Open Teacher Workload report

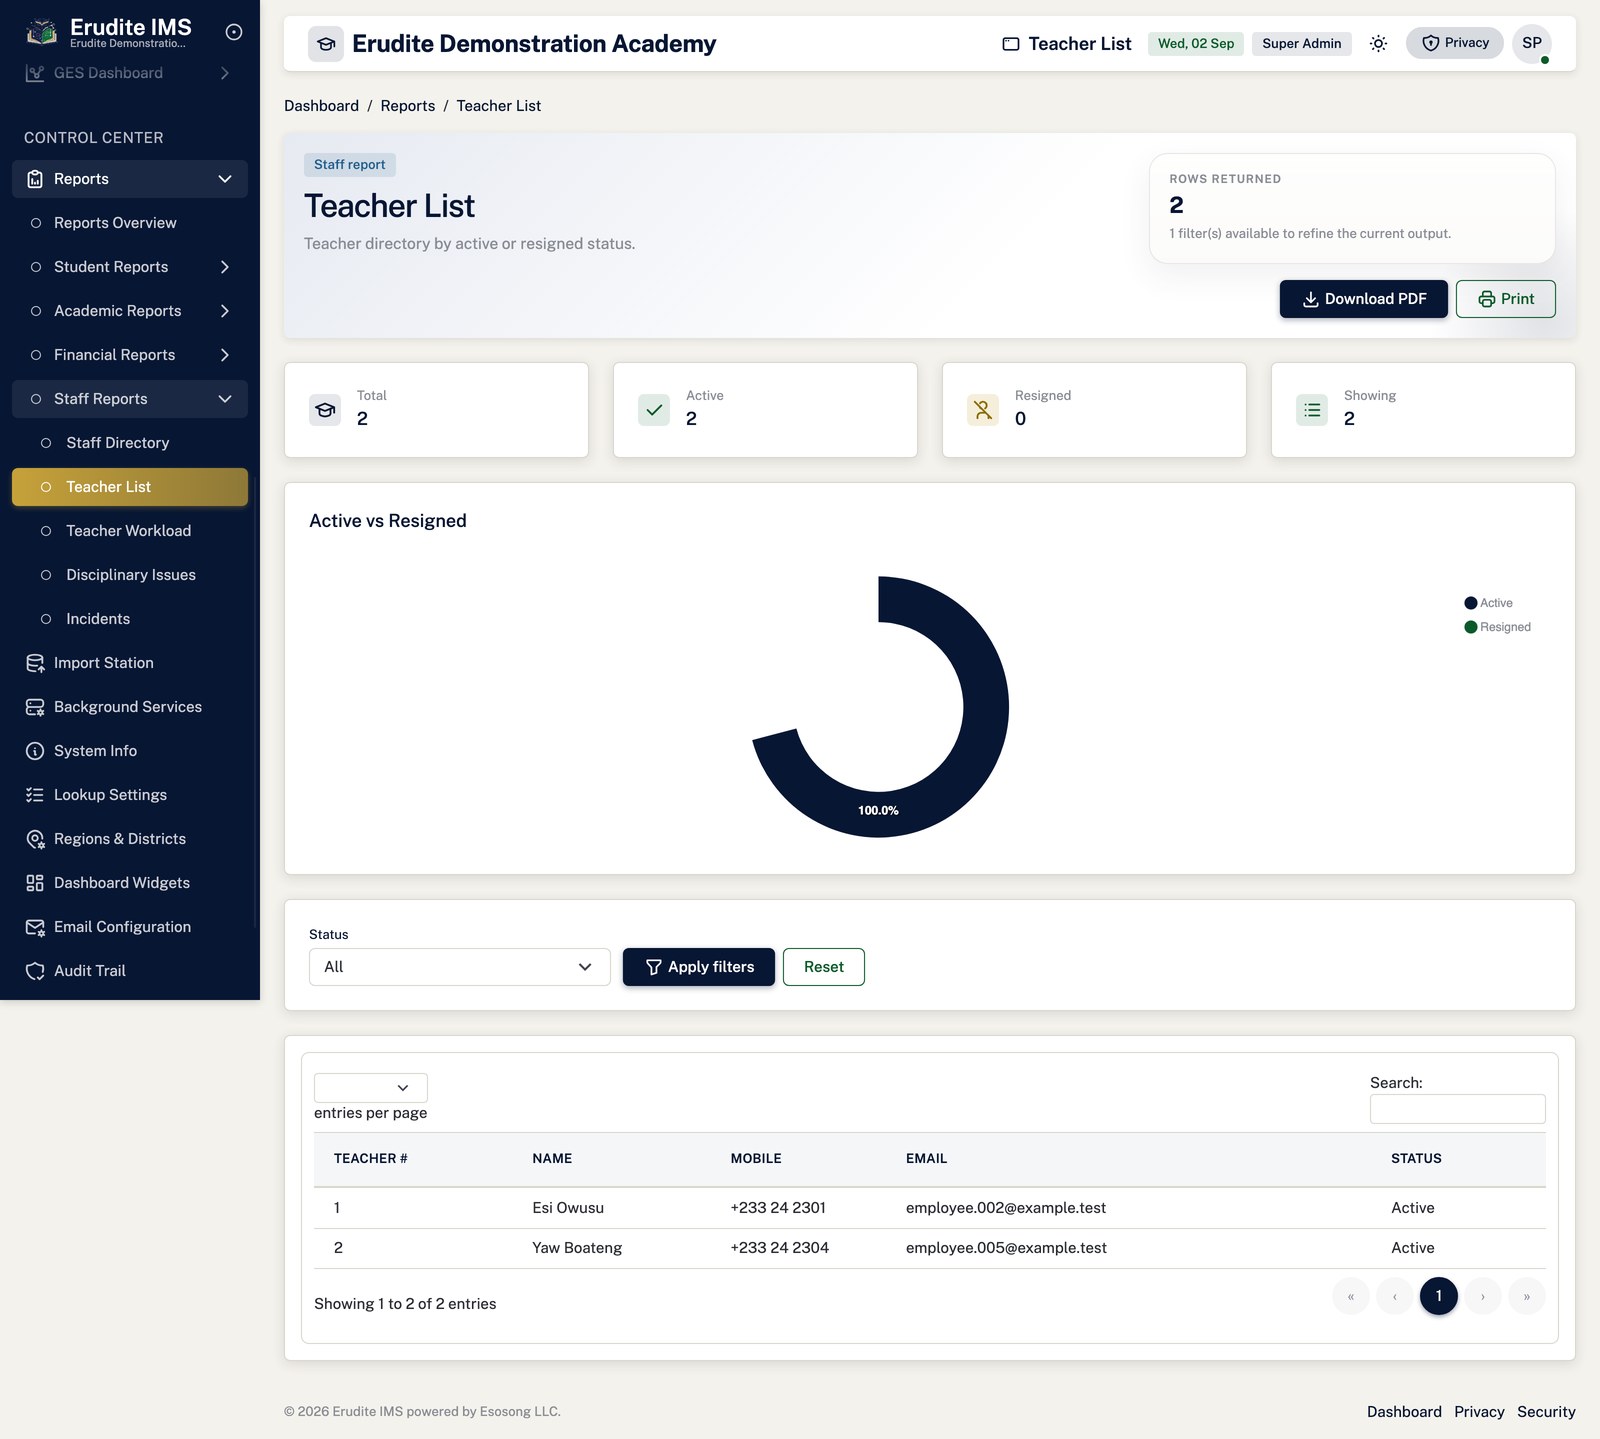point(130,531)
